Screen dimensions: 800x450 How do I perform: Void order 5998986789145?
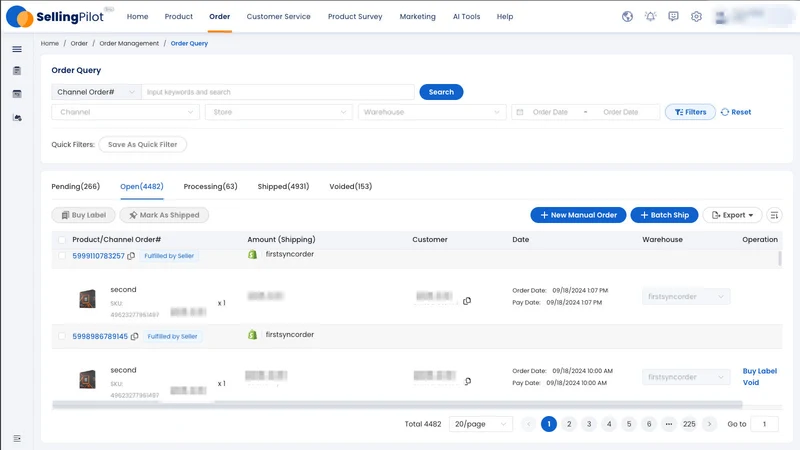pos(751,382)
